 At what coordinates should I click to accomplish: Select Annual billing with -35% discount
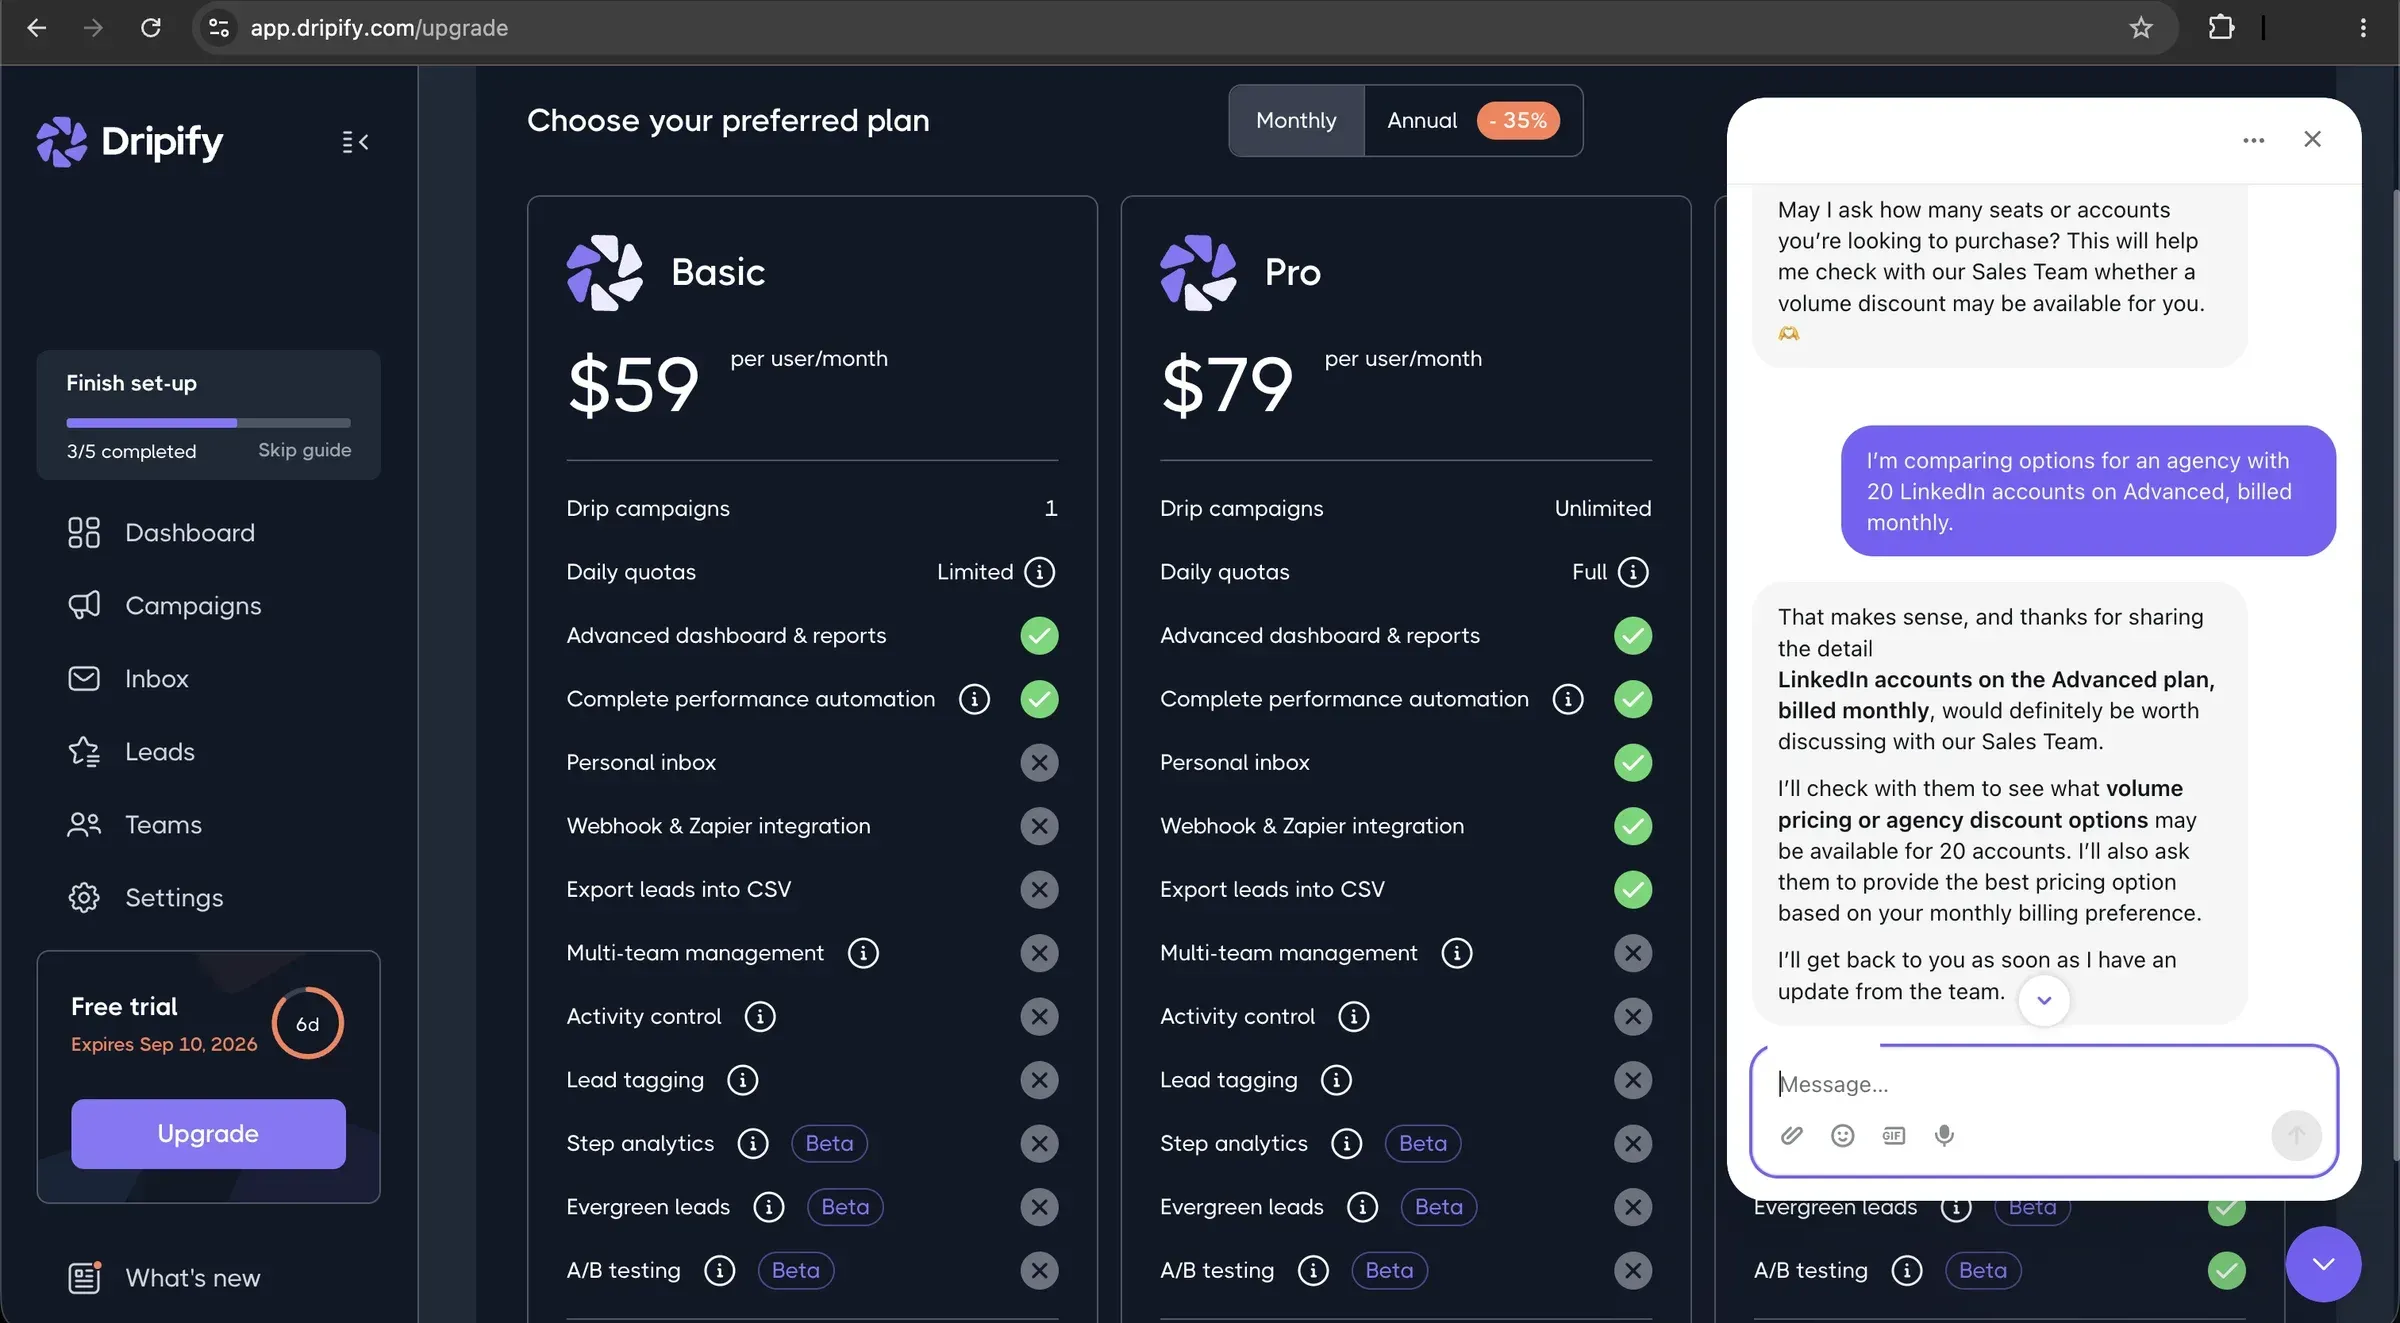click(1473, 121)
